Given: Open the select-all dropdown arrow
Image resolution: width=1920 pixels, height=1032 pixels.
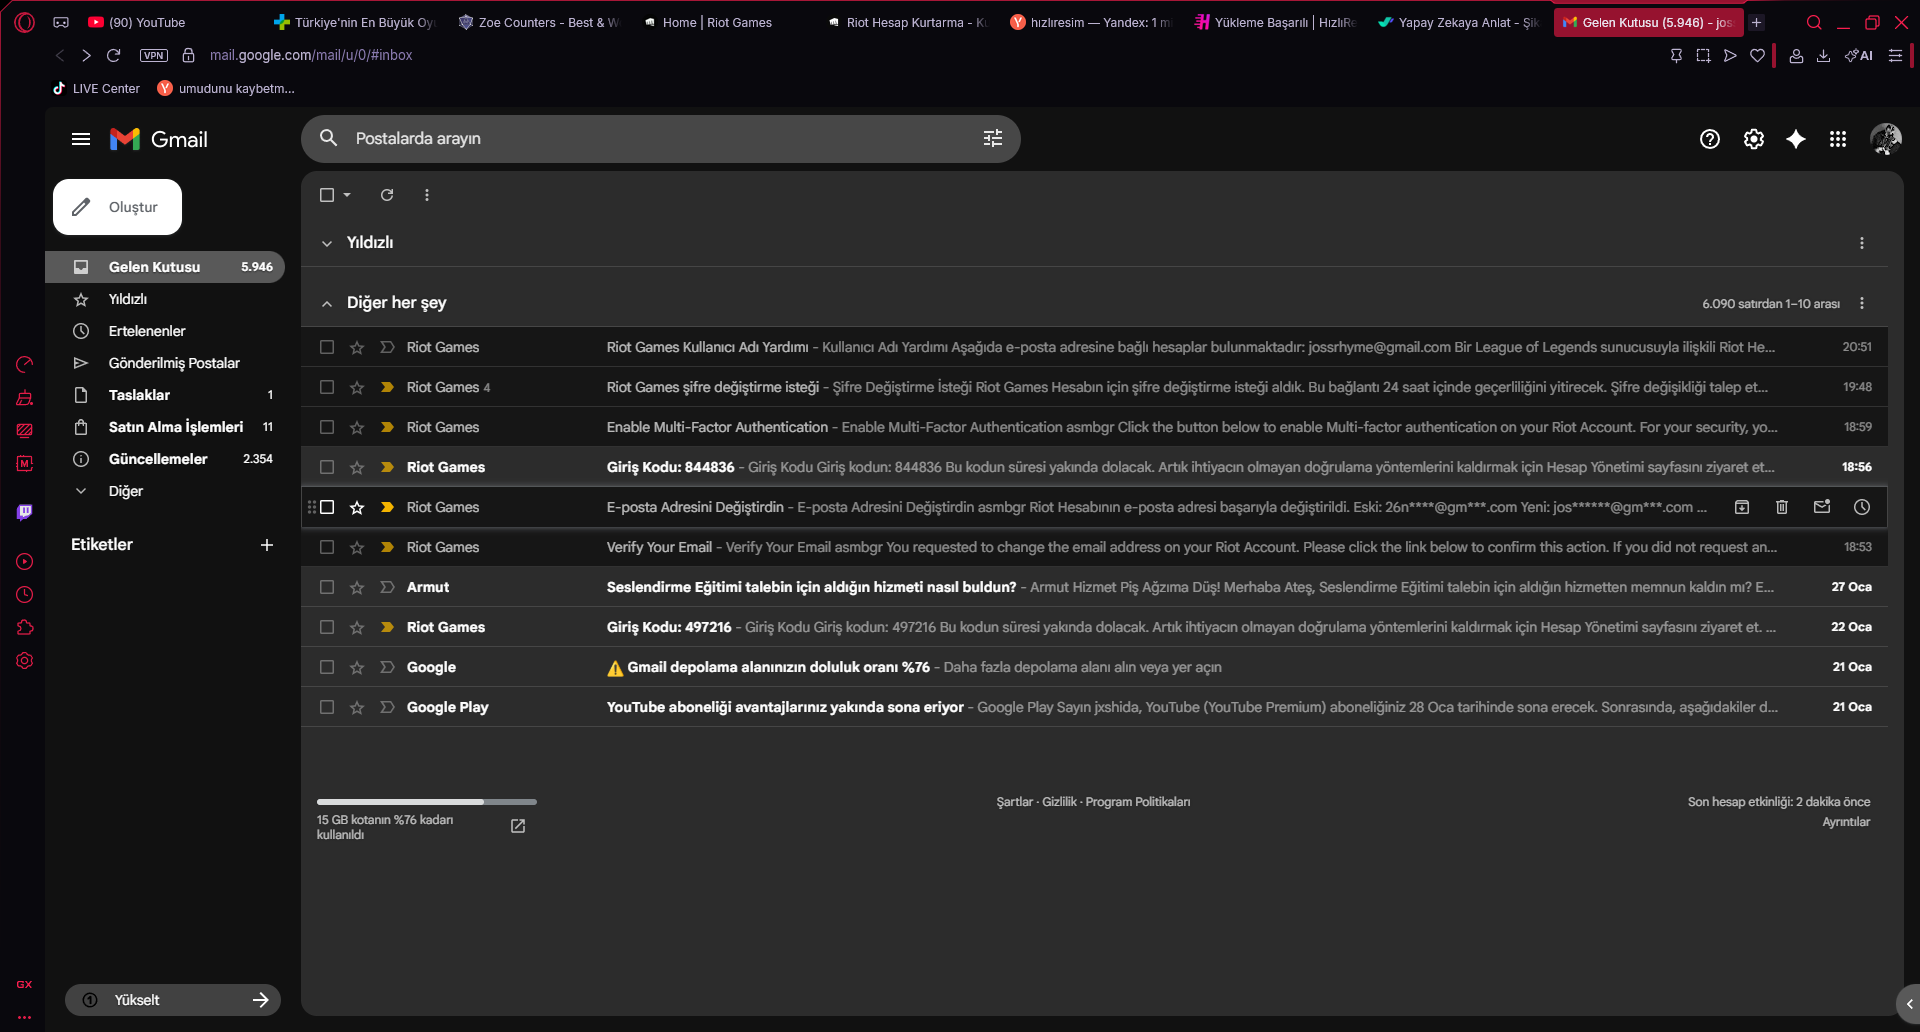Looking at the screenshot, I should point(347,195).
